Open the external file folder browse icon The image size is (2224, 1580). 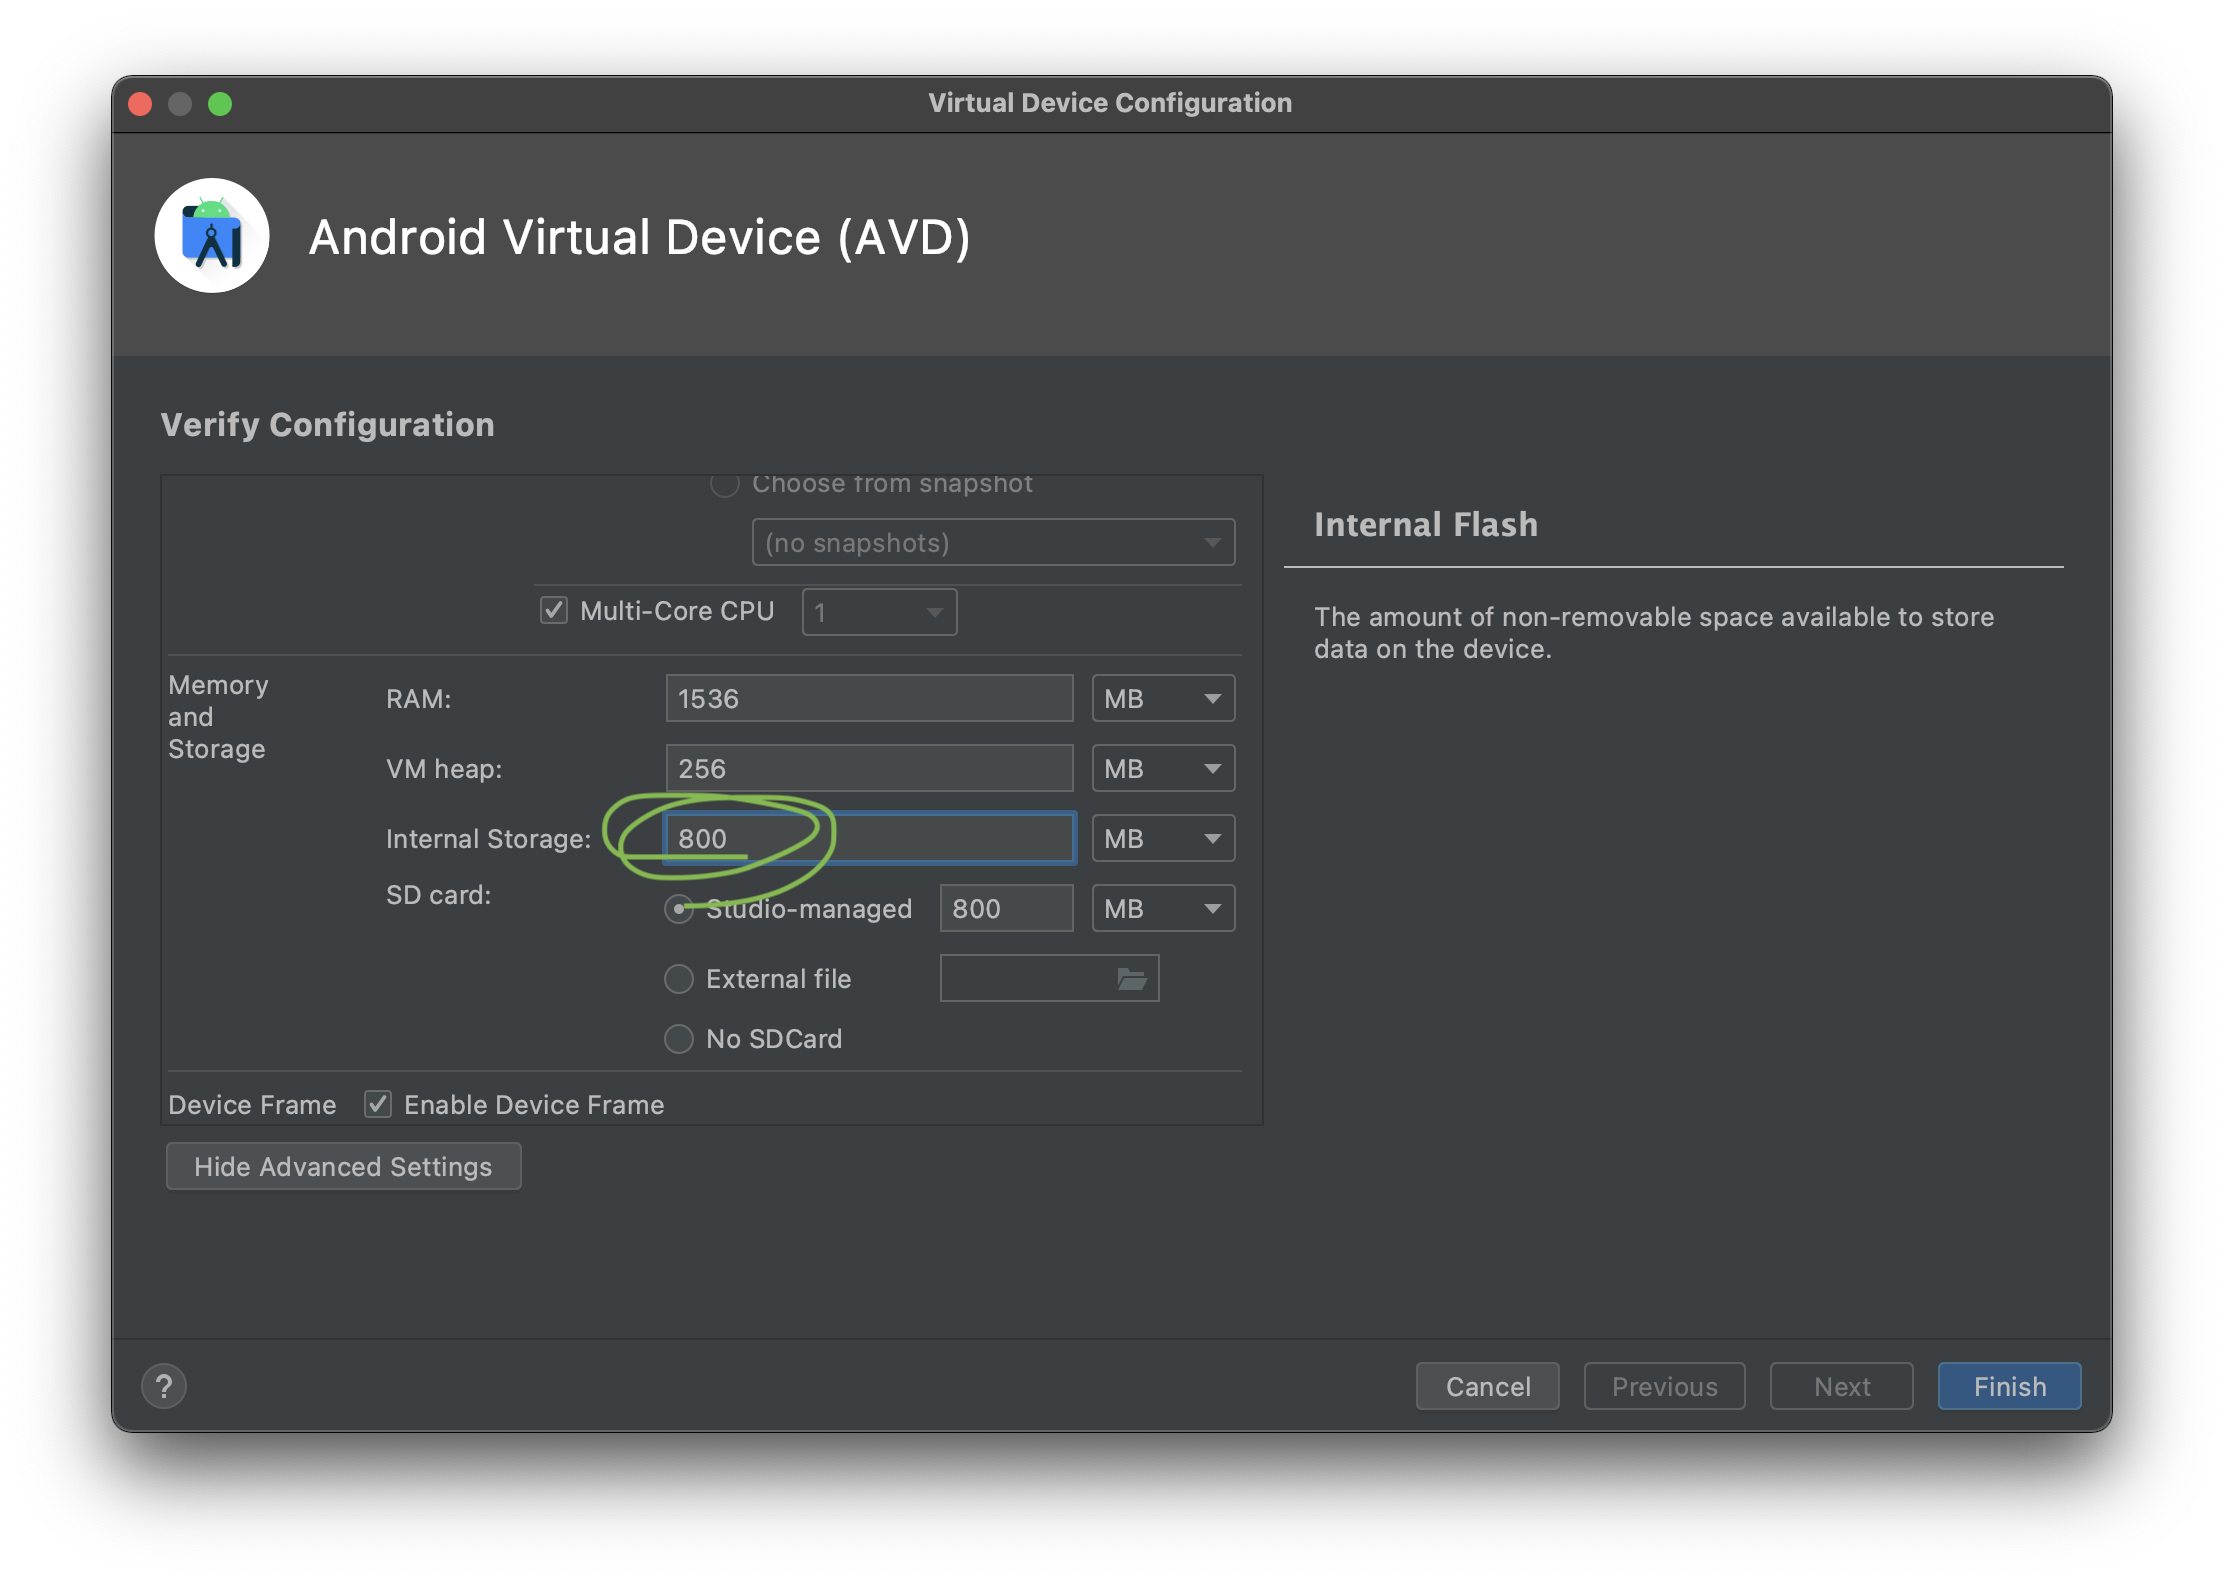[x=1131, y=979]
